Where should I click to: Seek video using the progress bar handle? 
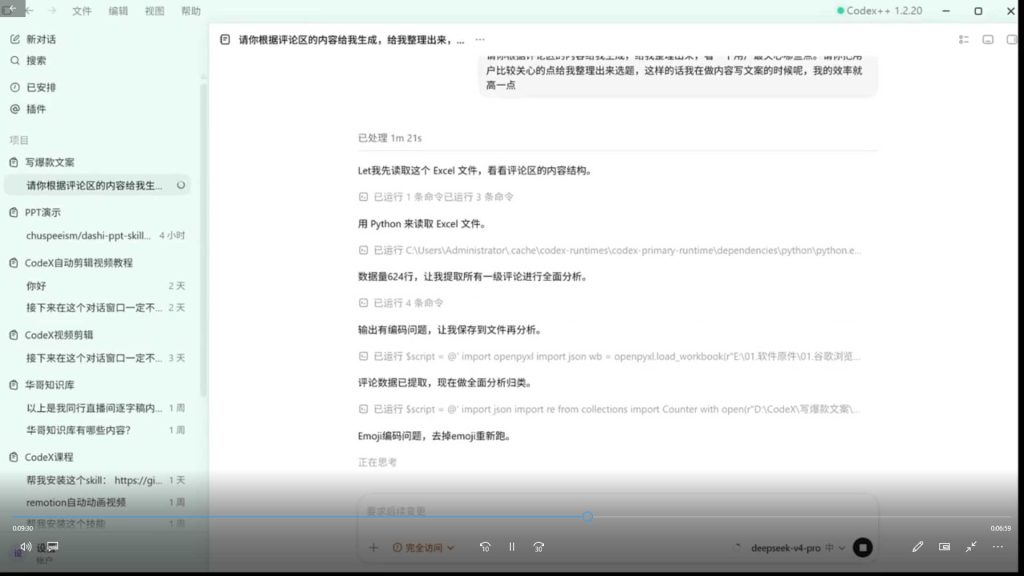pos(588,517)
